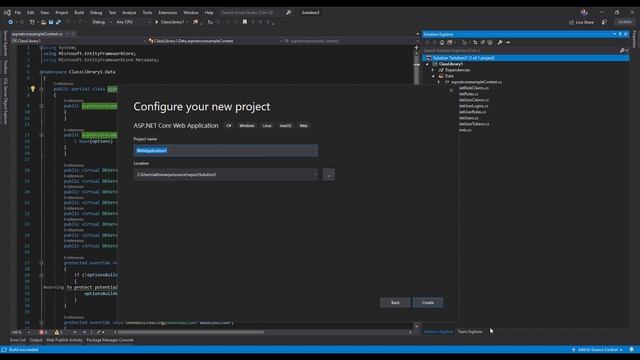The width and height of the screenshot is (640, 360).
Task: Click Preview Selected Items icon in Solution Explorer
Action: (508, 42)
